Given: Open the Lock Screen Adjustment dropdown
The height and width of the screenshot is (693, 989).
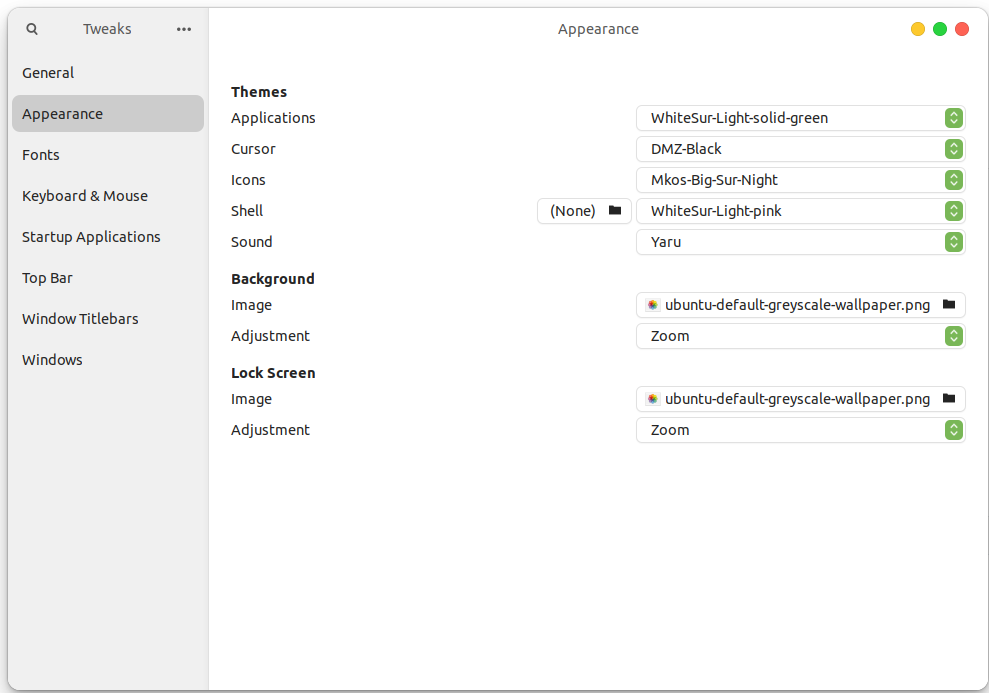Looking at the screenshot, I should (800, 429).
